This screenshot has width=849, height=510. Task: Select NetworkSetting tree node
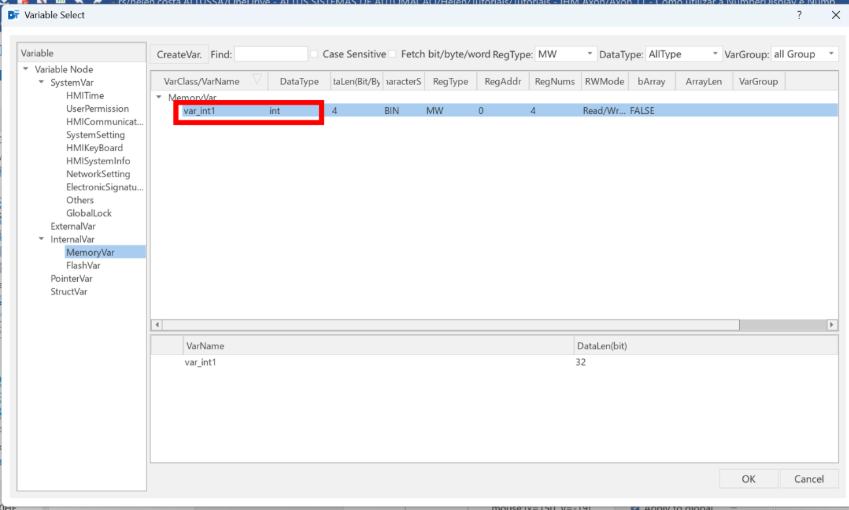pyautogui.click(x=98, y=174)
